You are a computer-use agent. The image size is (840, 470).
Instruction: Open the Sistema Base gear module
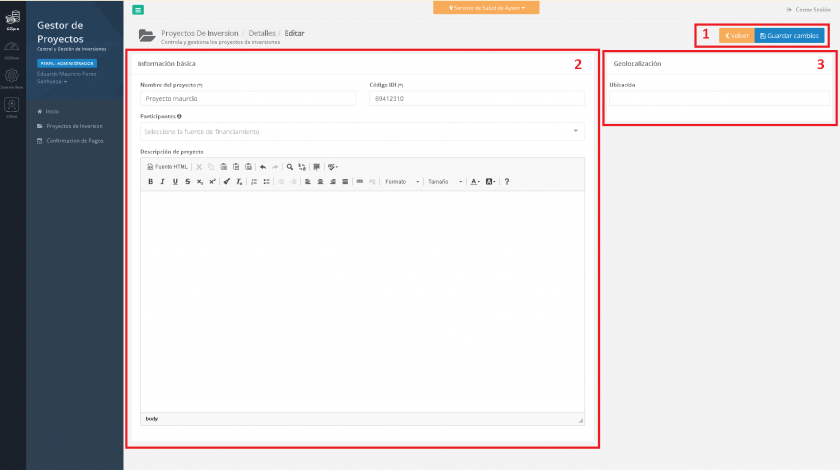pyautogui.click(x=12, y=78)
